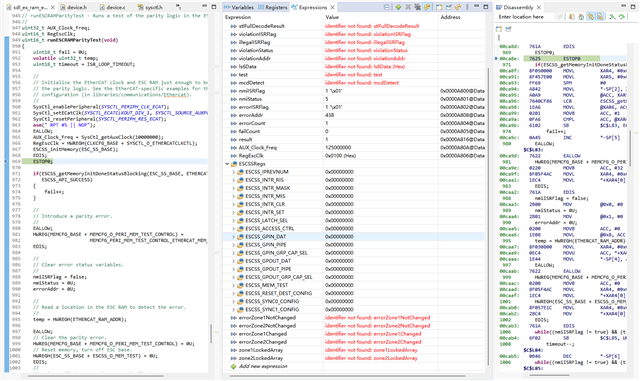Maximize the Disassembly panel
This screenshot has height=381, width=640.
pos(633,6)
